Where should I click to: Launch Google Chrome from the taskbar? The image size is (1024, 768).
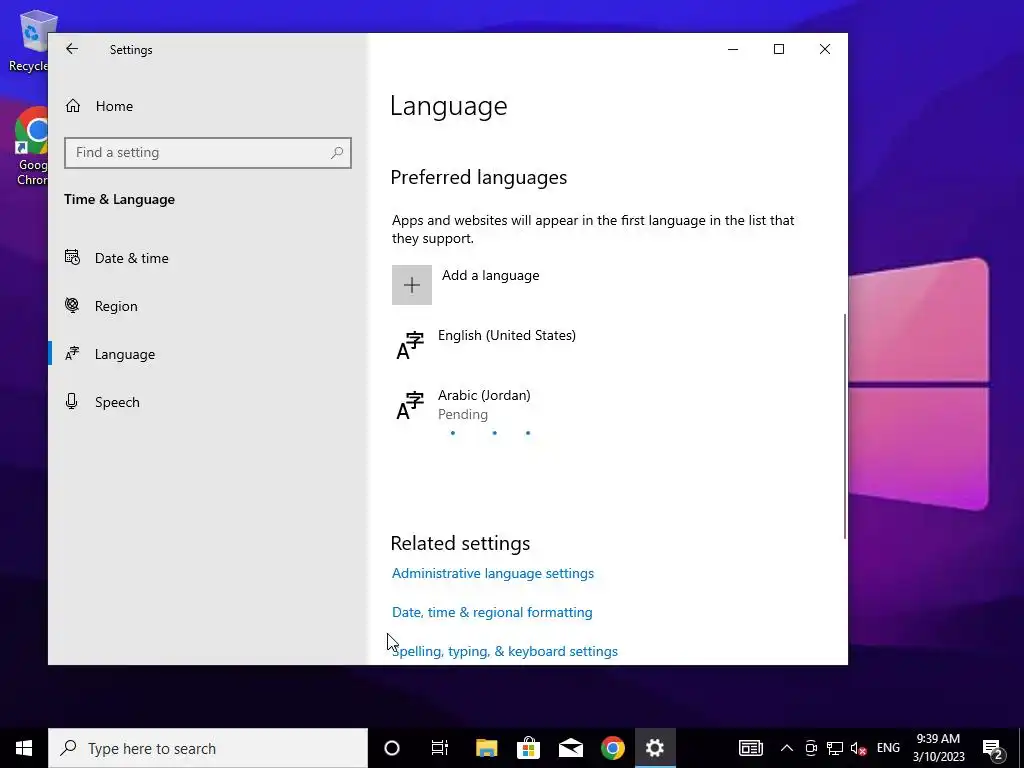click(613, 748)
